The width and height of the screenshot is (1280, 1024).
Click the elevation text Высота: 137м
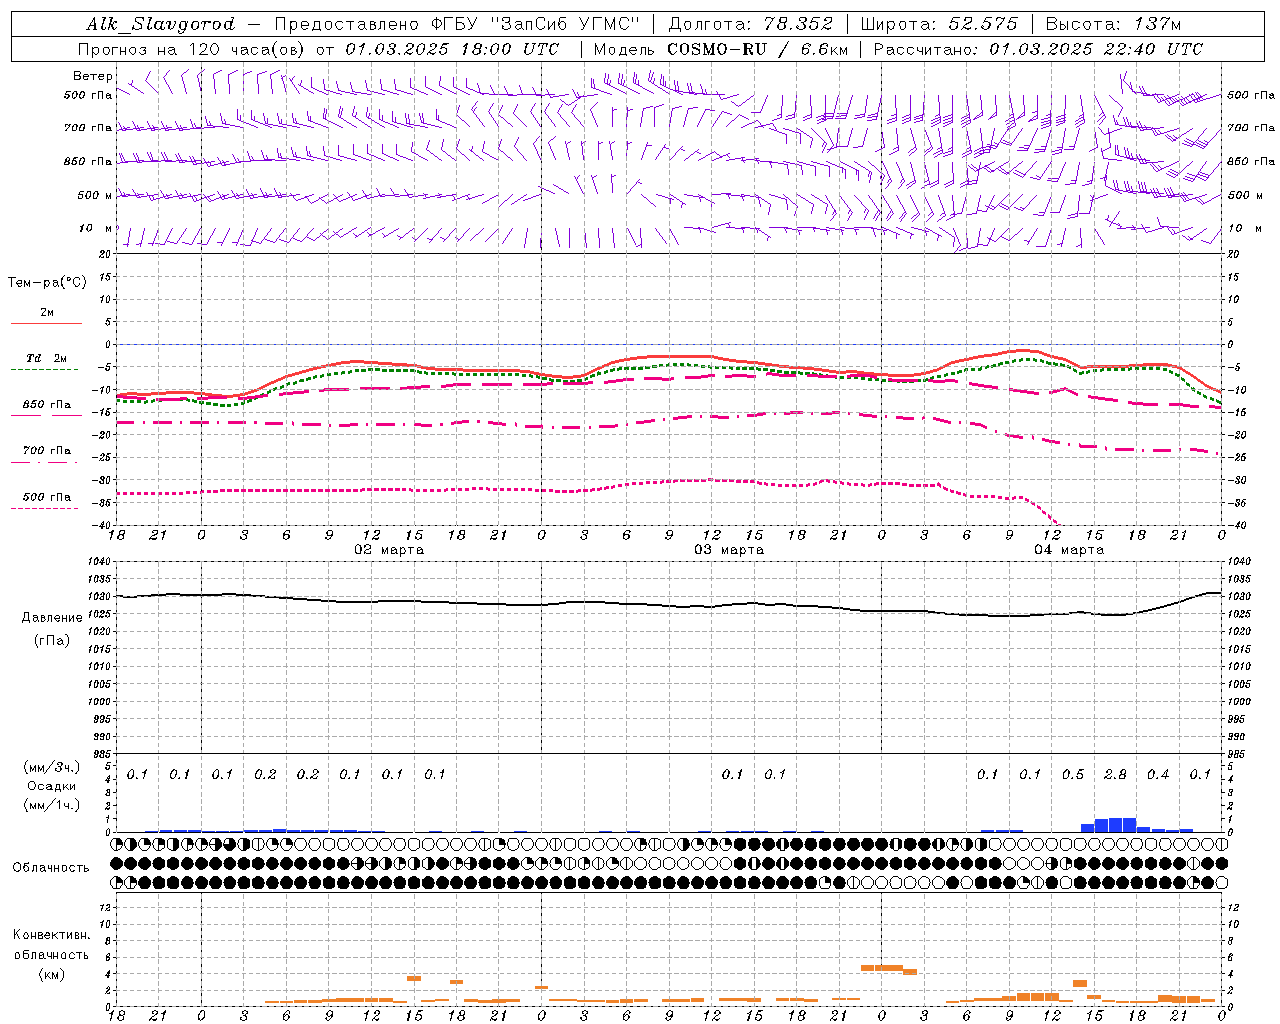tap(1113, 24)
